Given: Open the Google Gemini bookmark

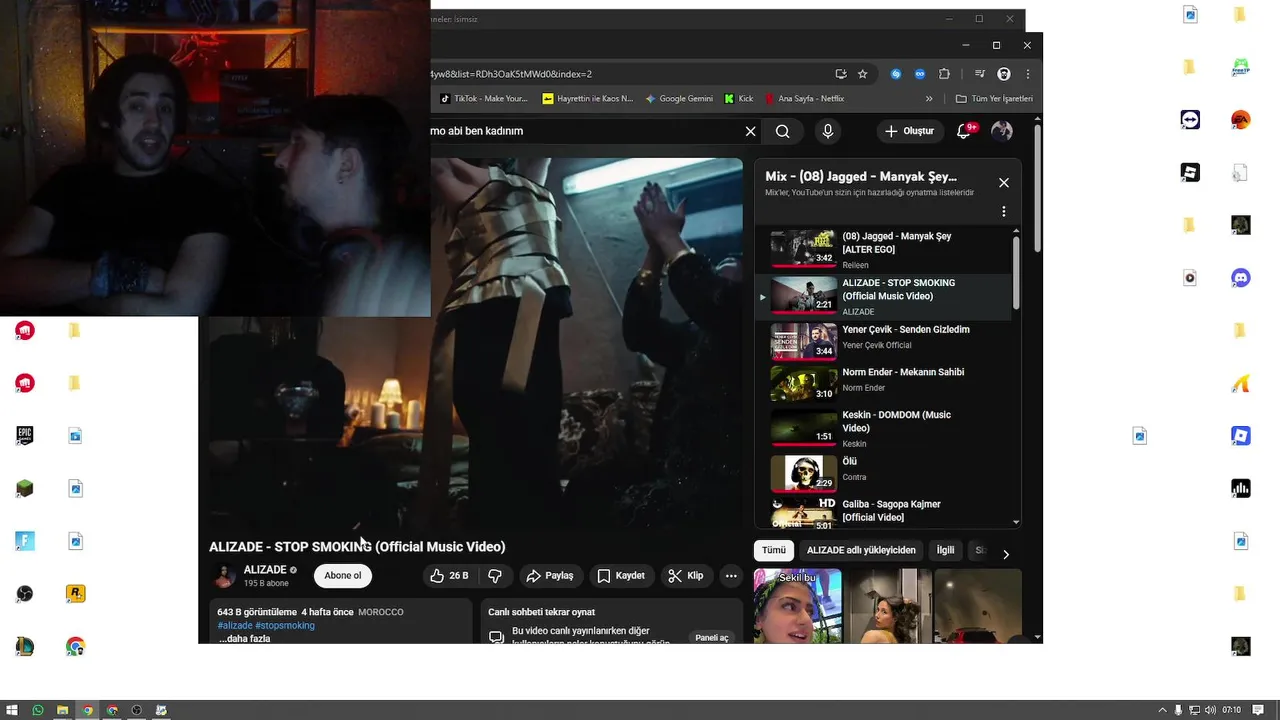Looking at the screenshot, I should (x=679, y=99).
